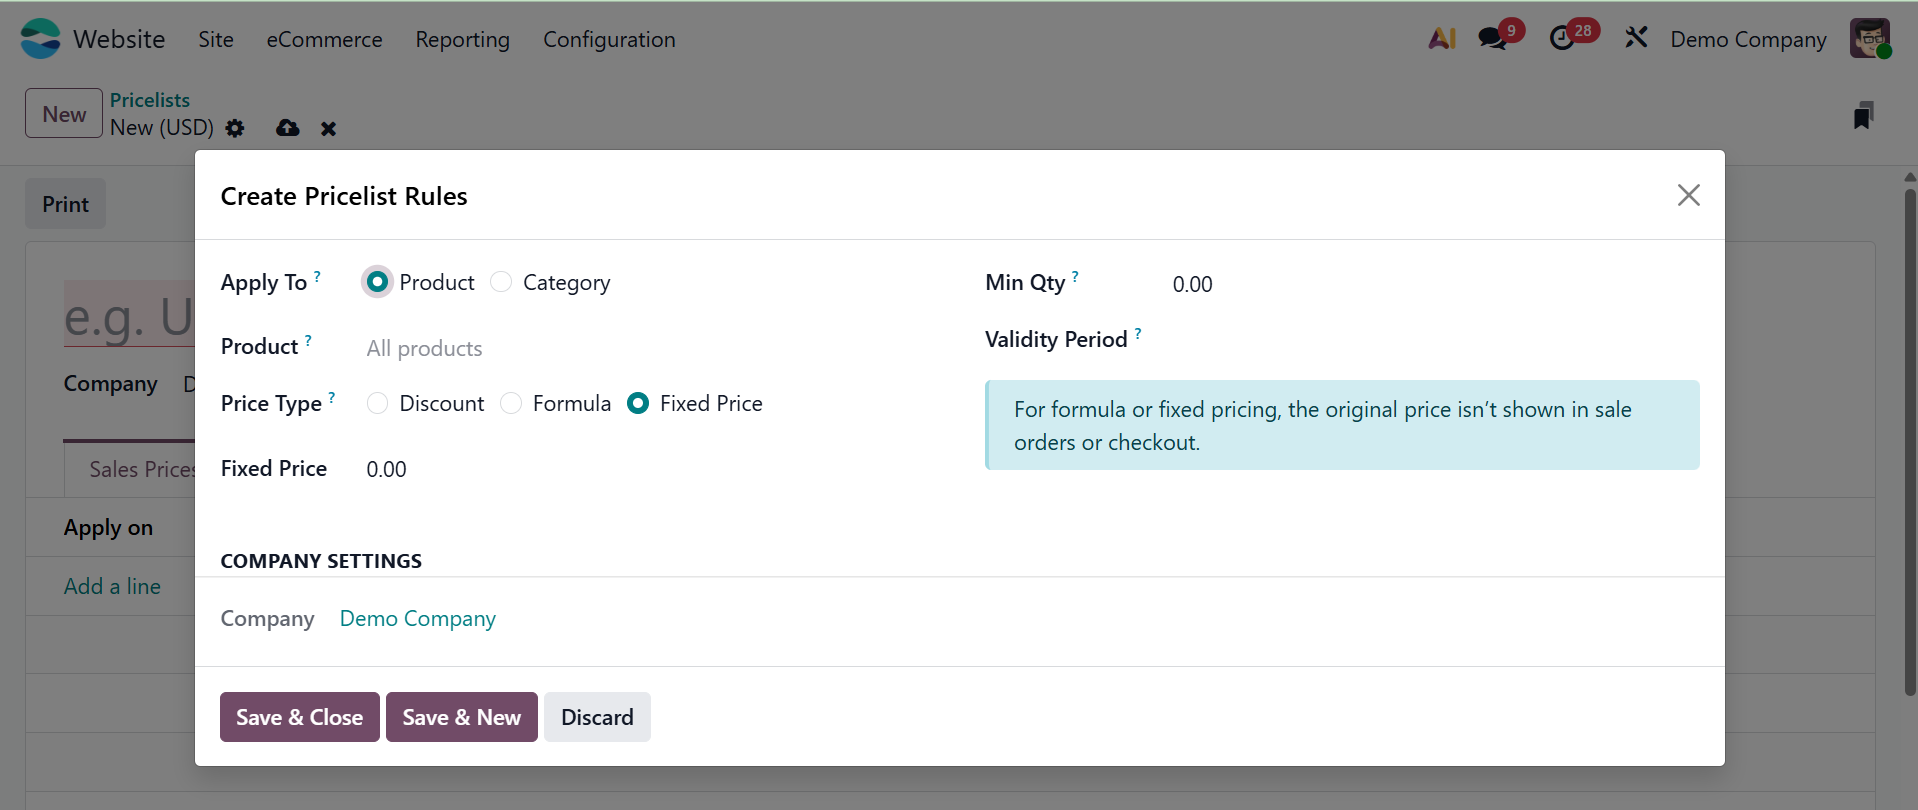
Task: Open the Demo Company switcher
Action: (x=1748, y=39)
